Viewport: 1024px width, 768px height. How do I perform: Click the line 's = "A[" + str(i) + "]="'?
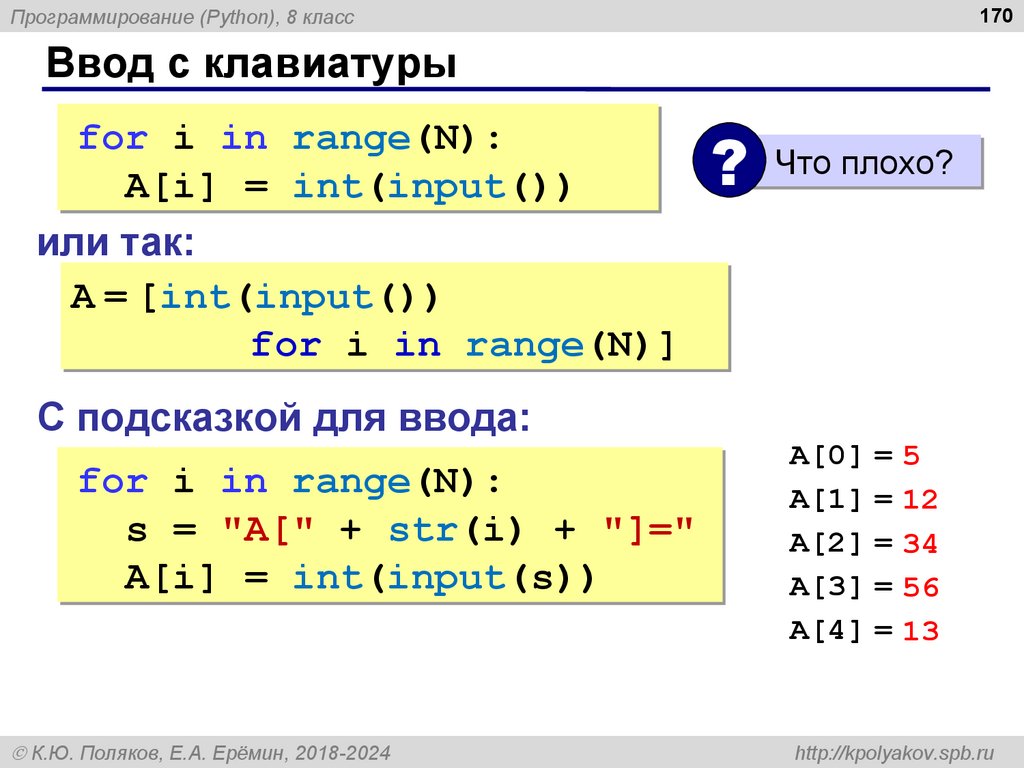pos(409,529)
